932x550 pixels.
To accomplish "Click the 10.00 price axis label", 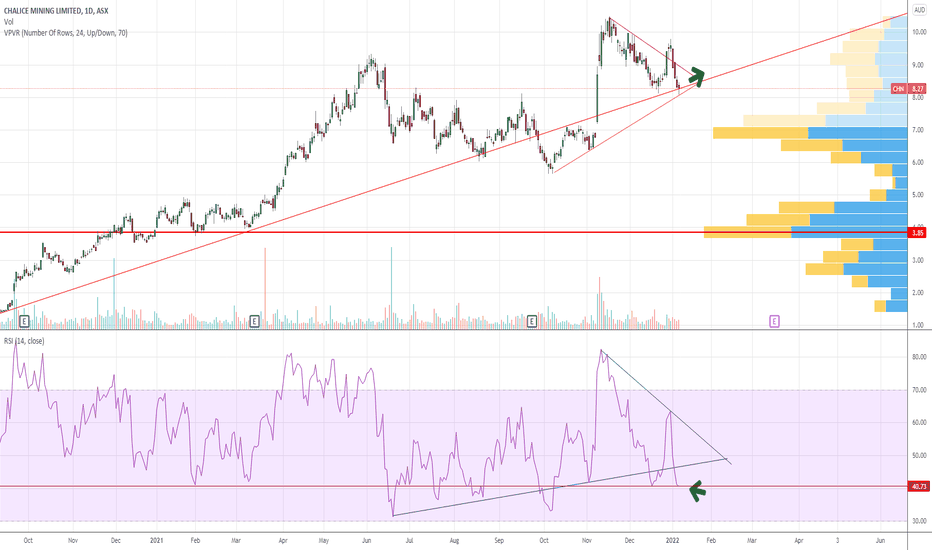I will pyautogui.click(x=919, y=32).
